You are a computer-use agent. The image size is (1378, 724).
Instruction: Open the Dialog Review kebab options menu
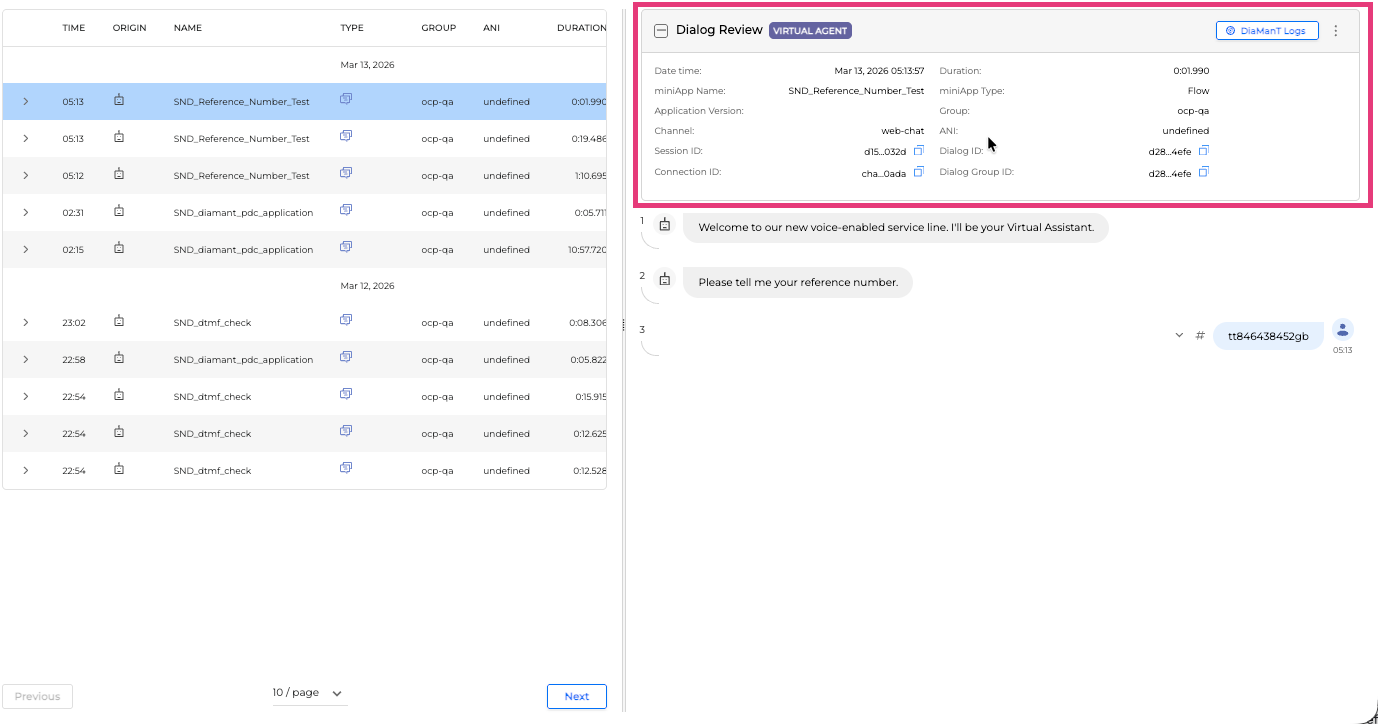coord(1335,31)
